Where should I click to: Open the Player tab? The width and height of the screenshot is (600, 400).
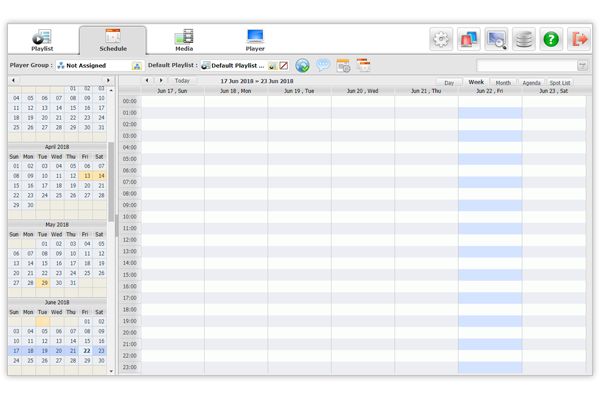[255, 40]
